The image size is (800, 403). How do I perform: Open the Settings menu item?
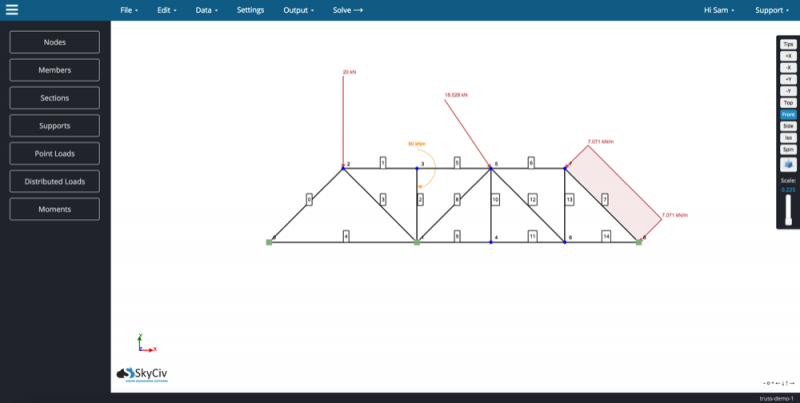(x=251, y=10)
